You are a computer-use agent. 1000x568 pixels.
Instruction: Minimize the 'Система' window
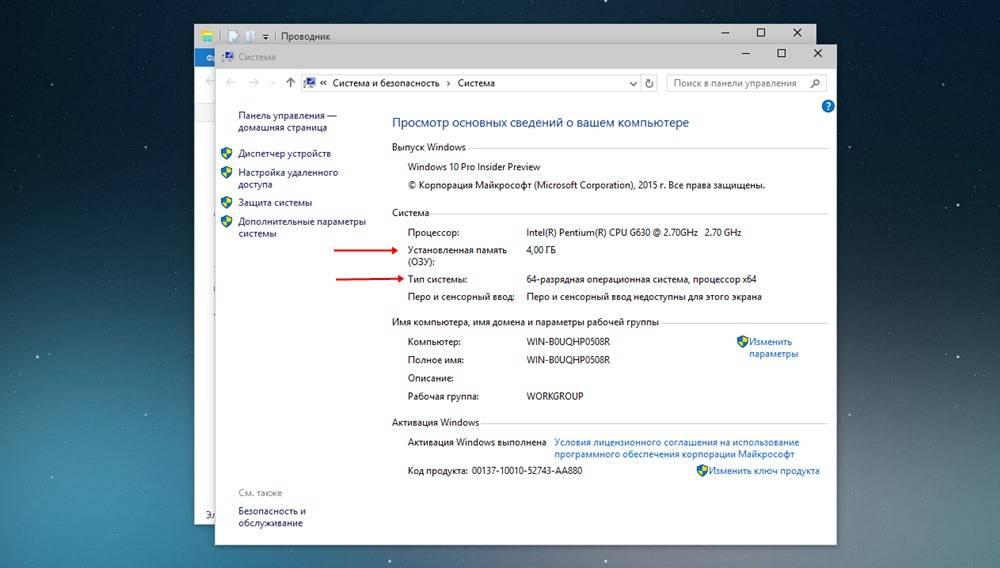click(x=746, y=54)
